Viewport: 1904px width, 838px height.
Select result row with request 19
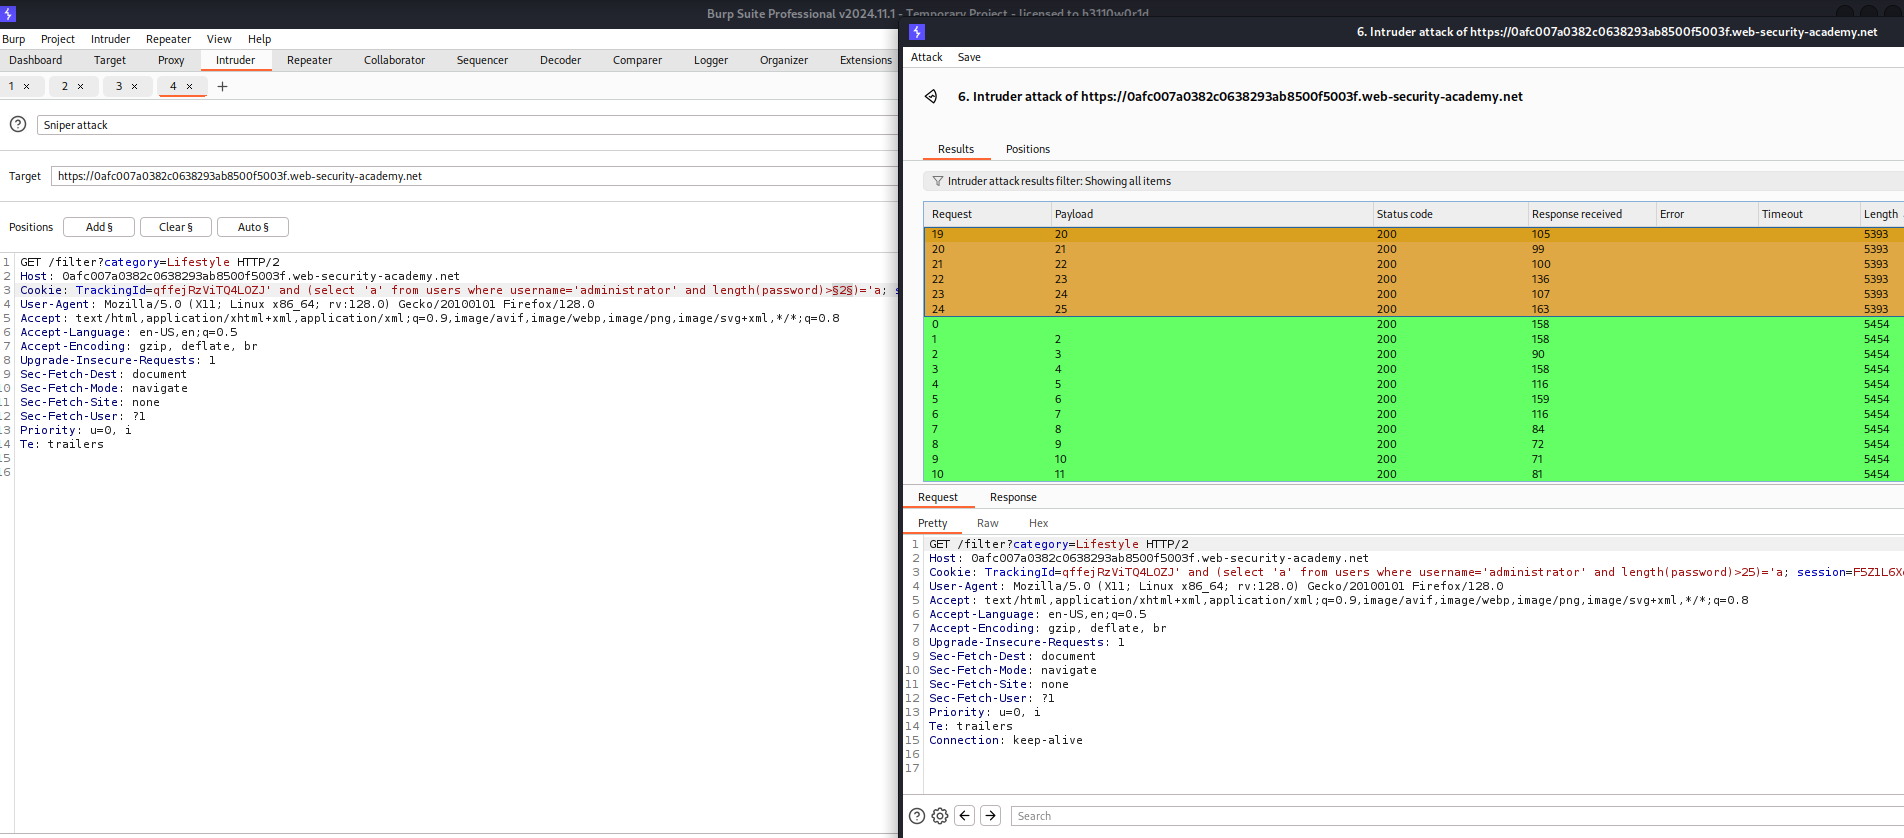click(1414, 234)
